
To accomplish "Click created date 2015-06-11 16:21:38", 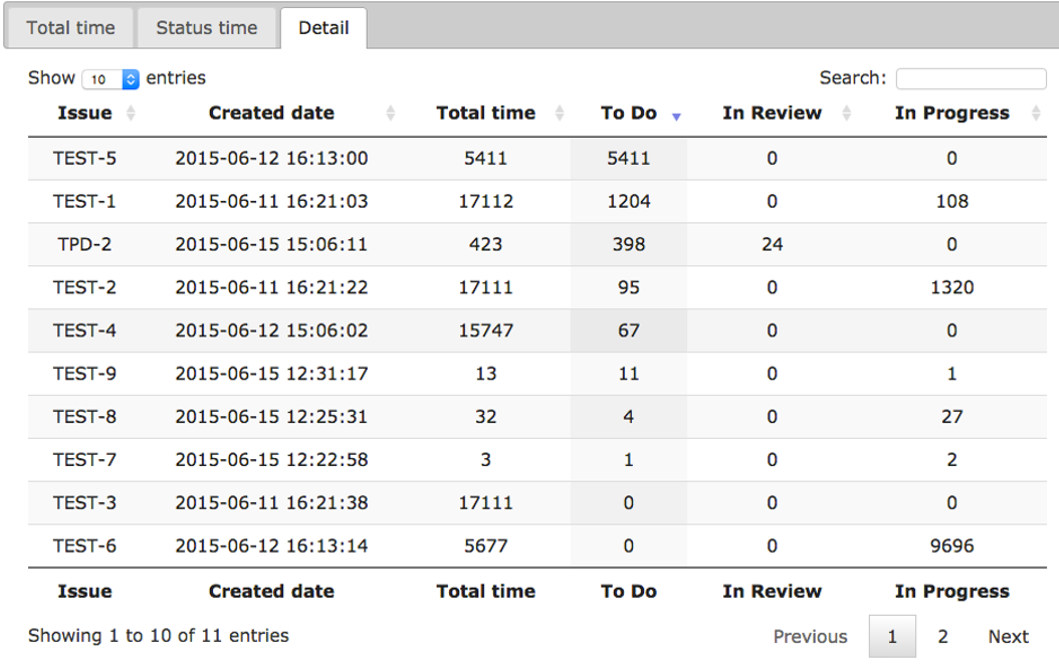I will pos(272,503).
